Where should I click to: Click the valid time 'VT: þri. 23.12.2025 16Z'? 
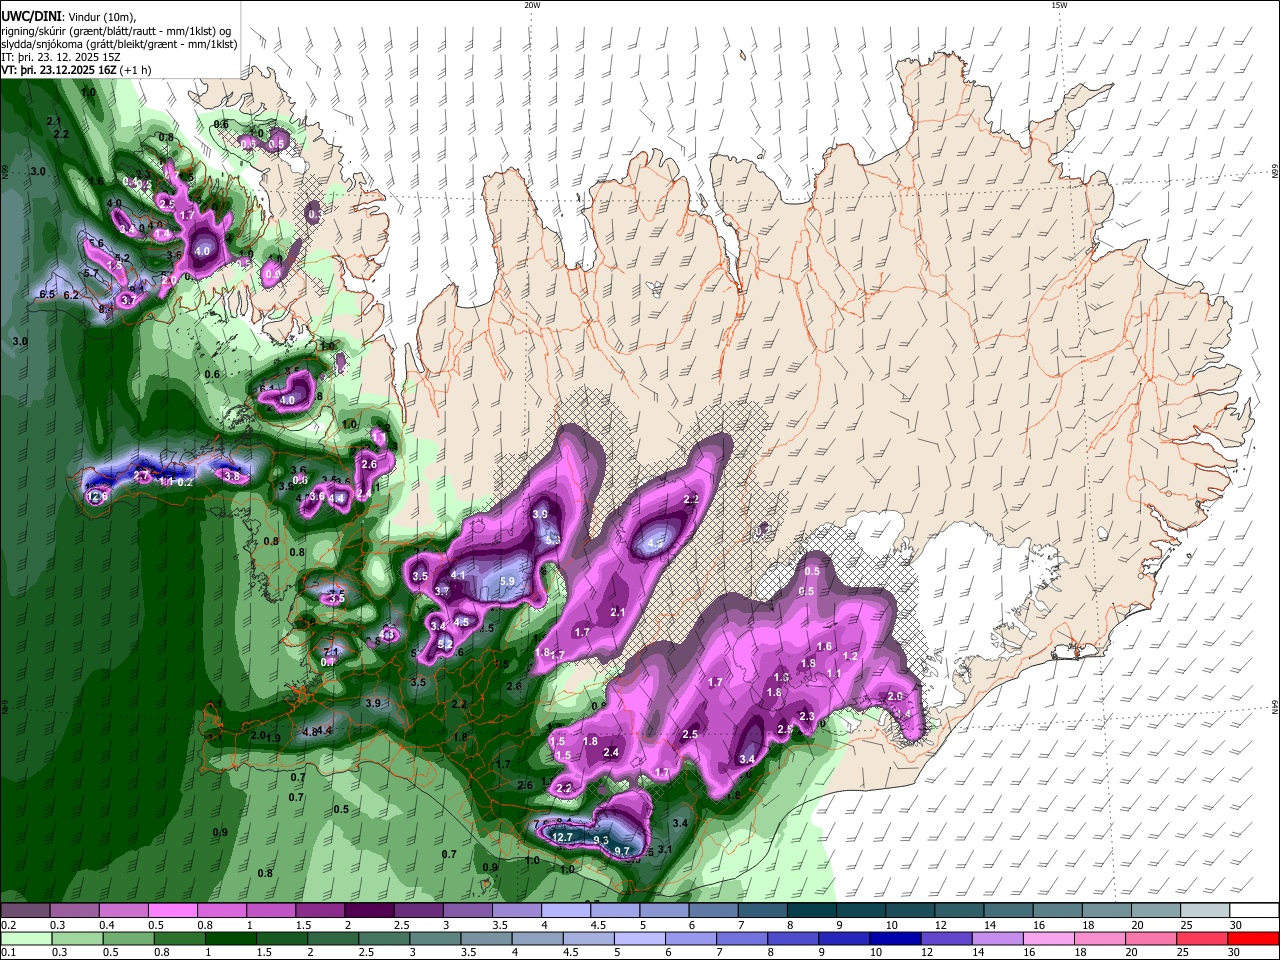coord(59,70)
